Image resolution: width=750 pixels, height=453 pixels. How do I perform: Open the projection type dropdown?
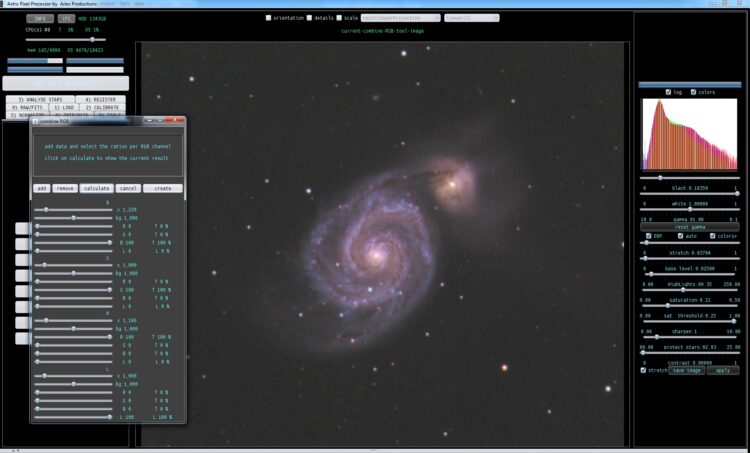click(400, 18)
